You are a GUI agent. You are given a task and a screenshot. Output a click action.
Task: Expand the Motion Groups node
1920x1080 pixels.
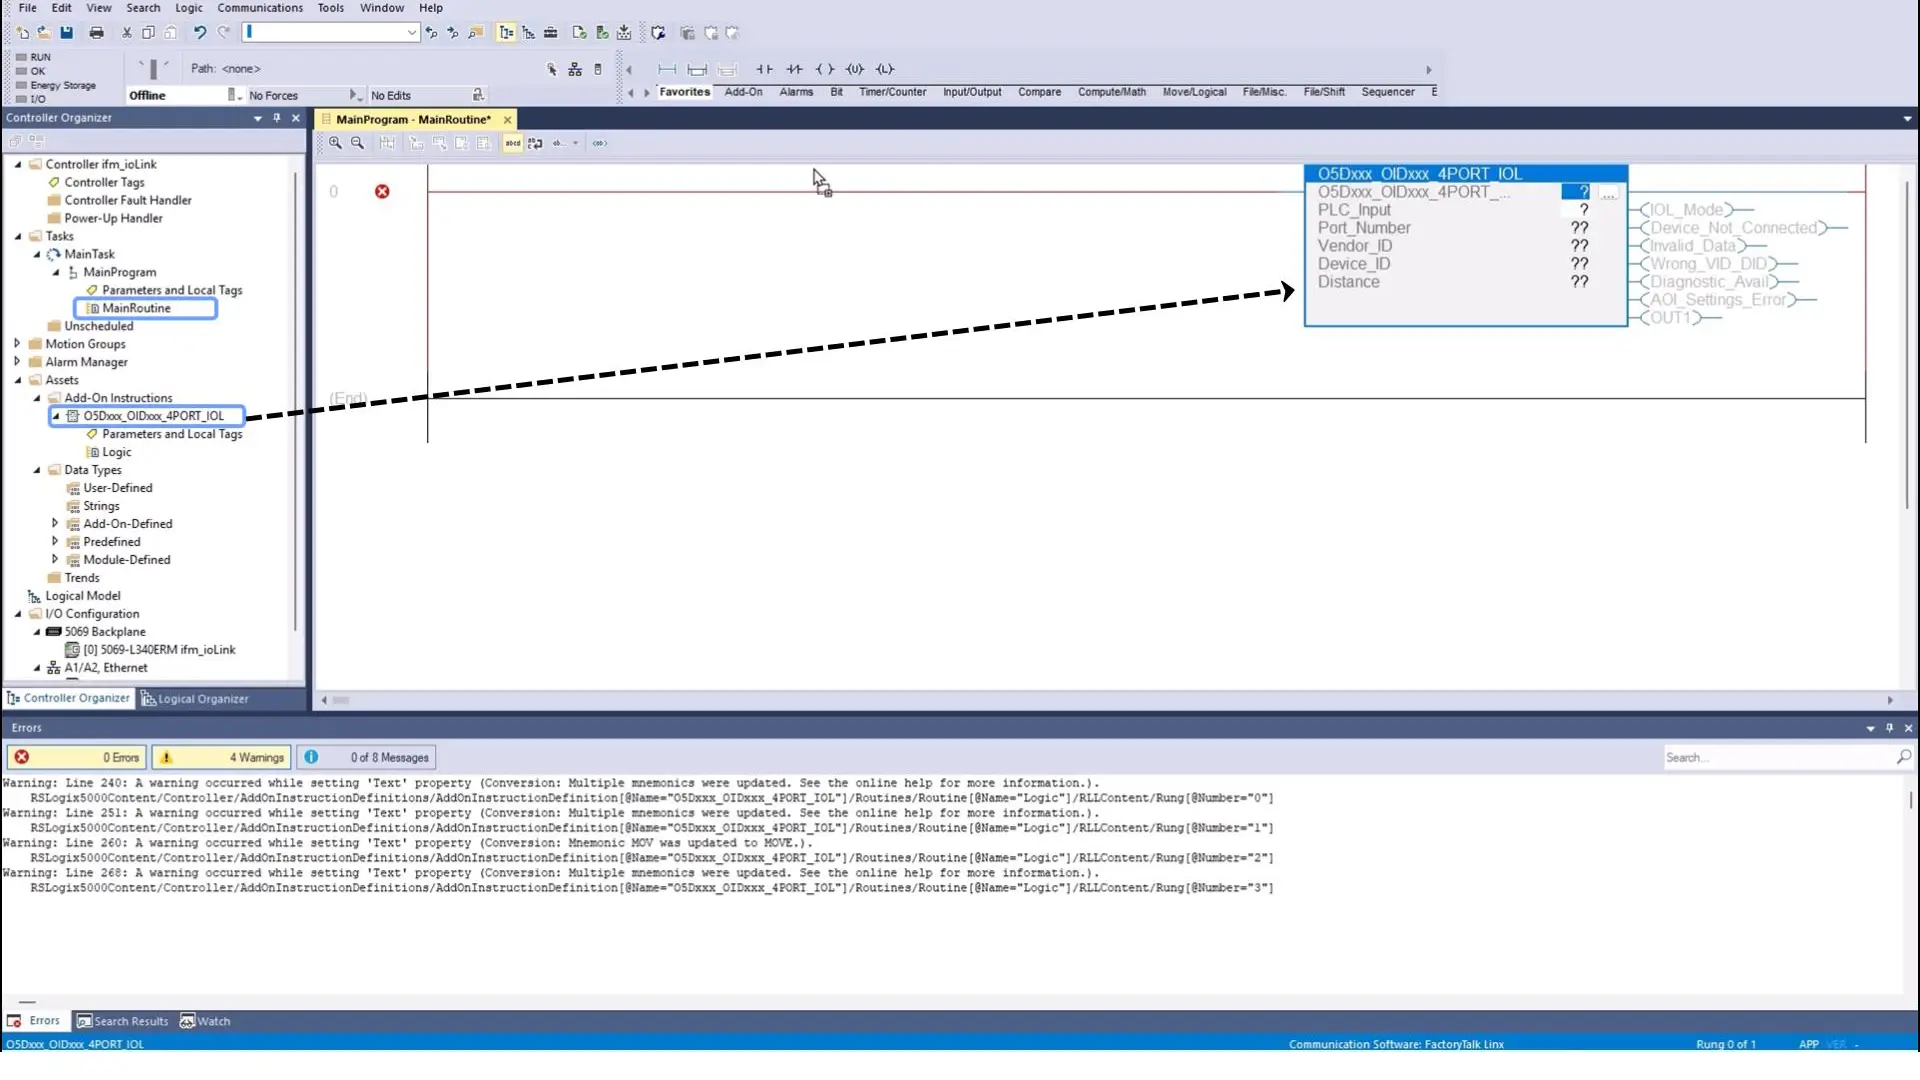(x=17, y=344)
